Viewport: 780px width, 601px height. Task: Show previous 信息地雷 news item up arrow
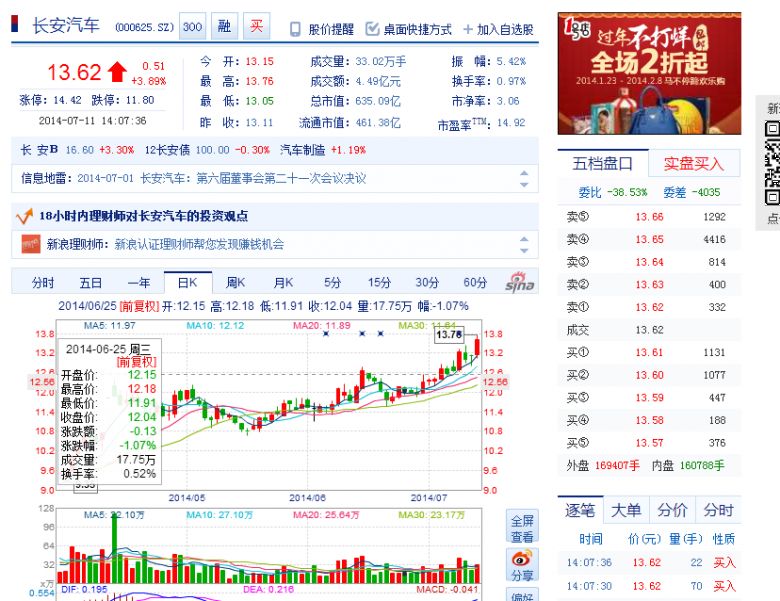coord(524,173)
